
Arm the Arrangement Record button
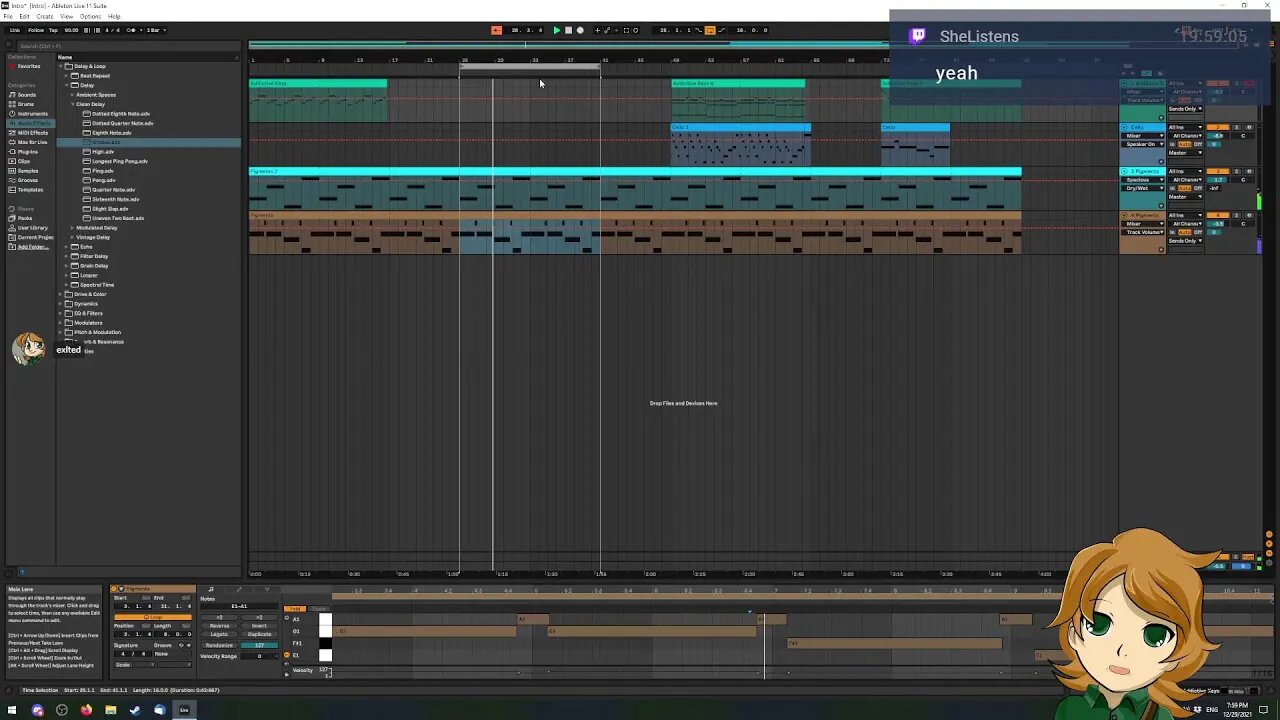click(580, 30)
